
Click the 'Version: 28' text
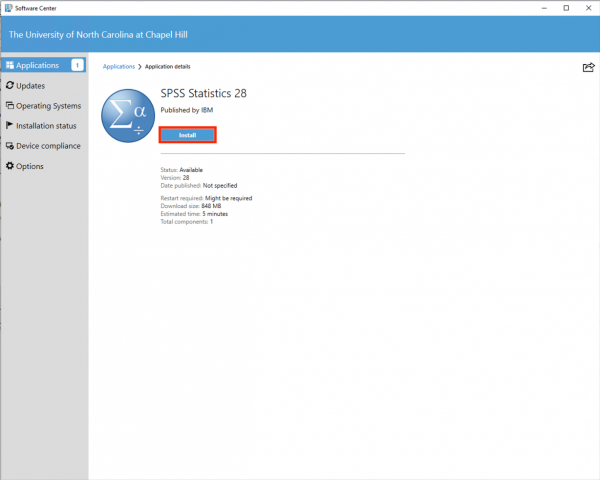click(175, 178)
